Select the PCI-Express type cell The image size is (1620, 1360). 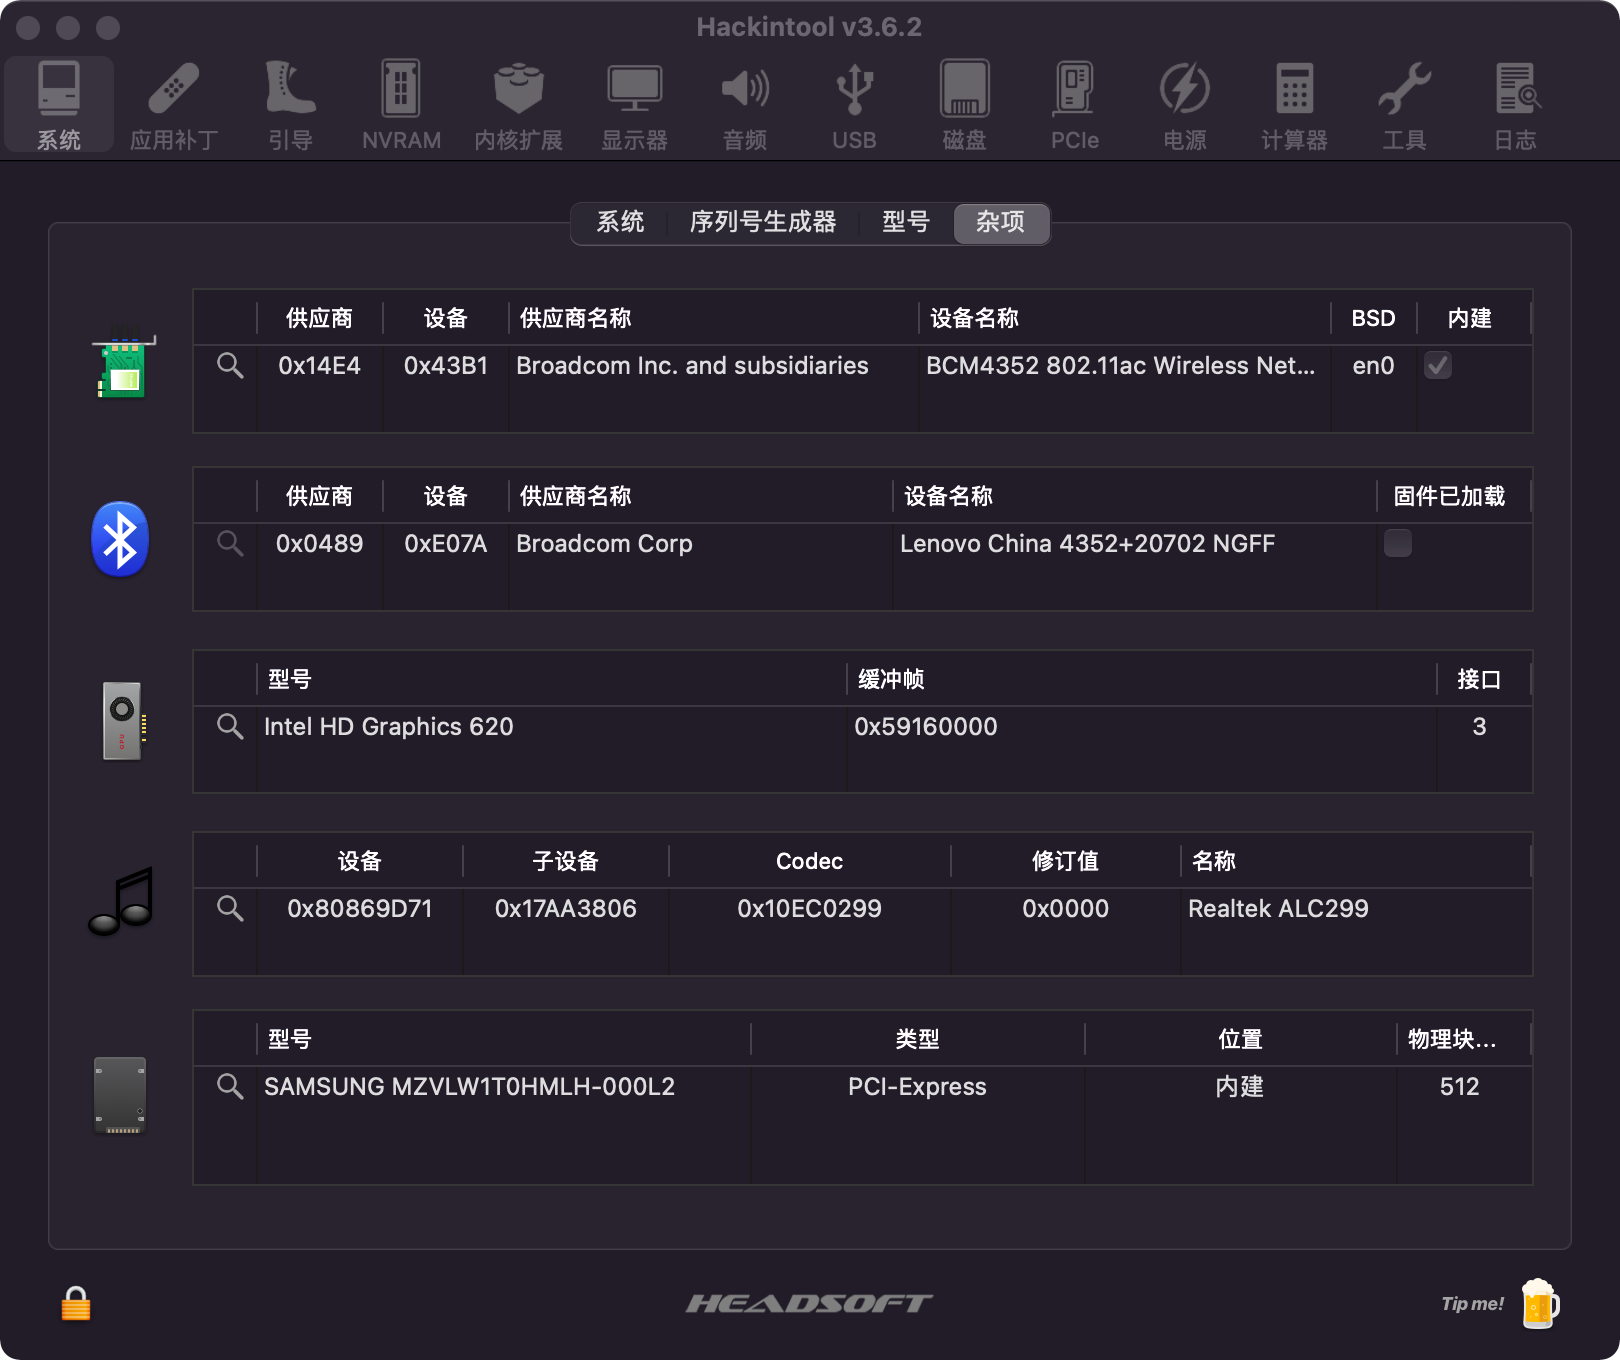pyautogui.click(x=917, y=1086)
